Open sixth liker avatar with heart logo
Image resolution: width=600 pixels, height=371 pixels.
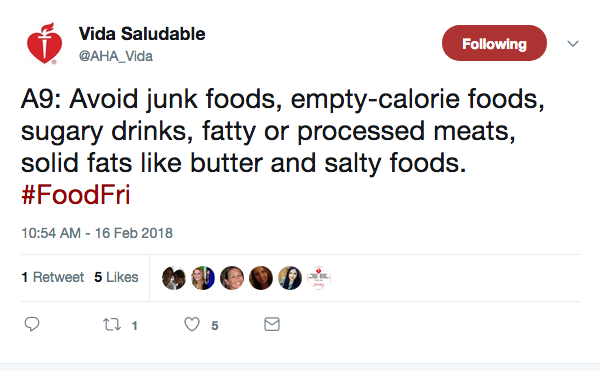(319, 278)
